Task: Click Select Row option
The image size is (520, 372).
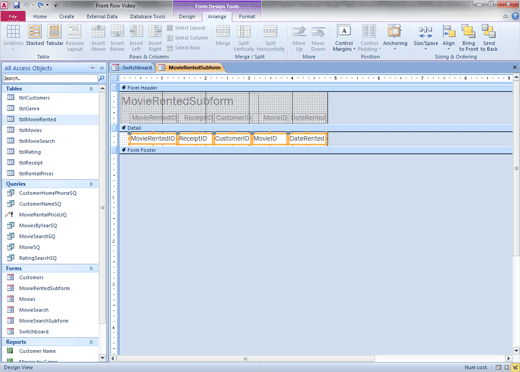Action: (184, 48)
